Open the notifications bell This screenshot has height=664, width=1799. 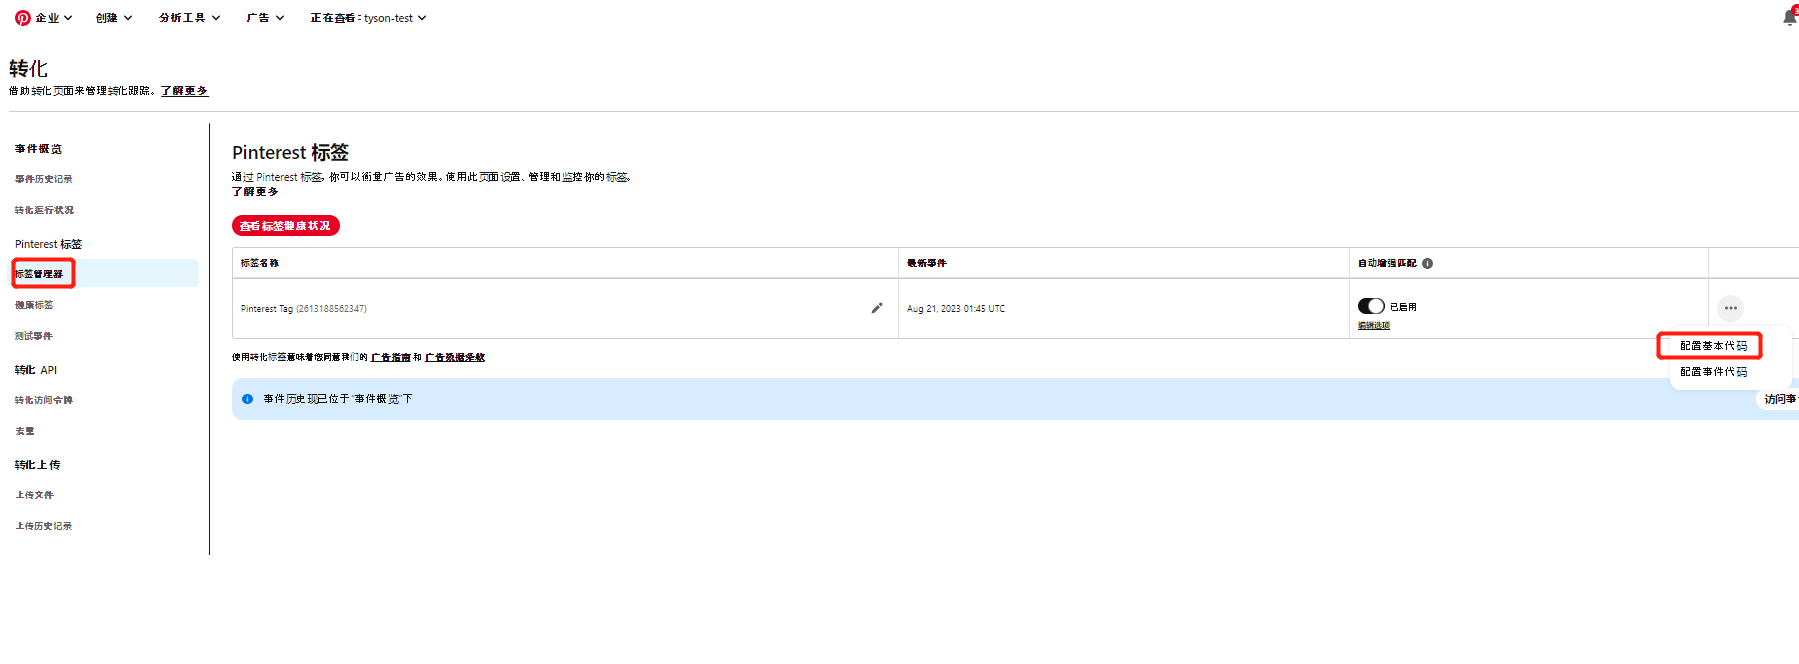(1789, 17)
